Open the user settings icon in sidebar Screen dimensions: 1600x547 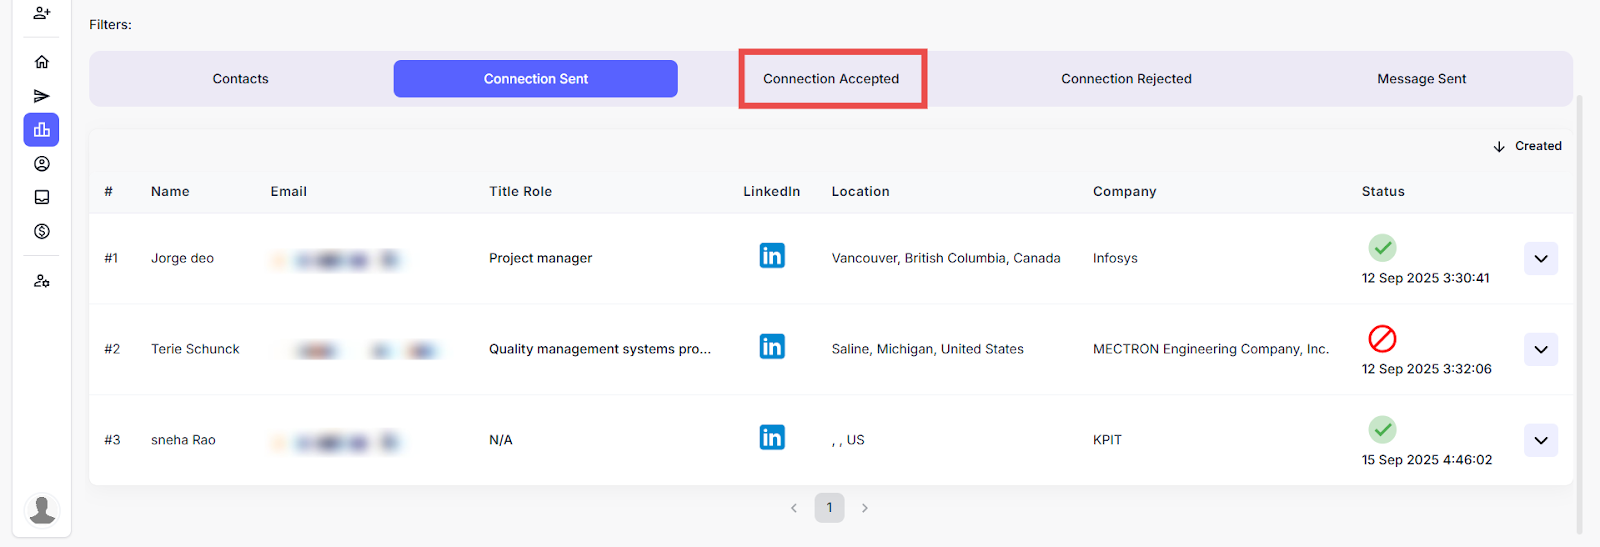(x=42, y=281)
